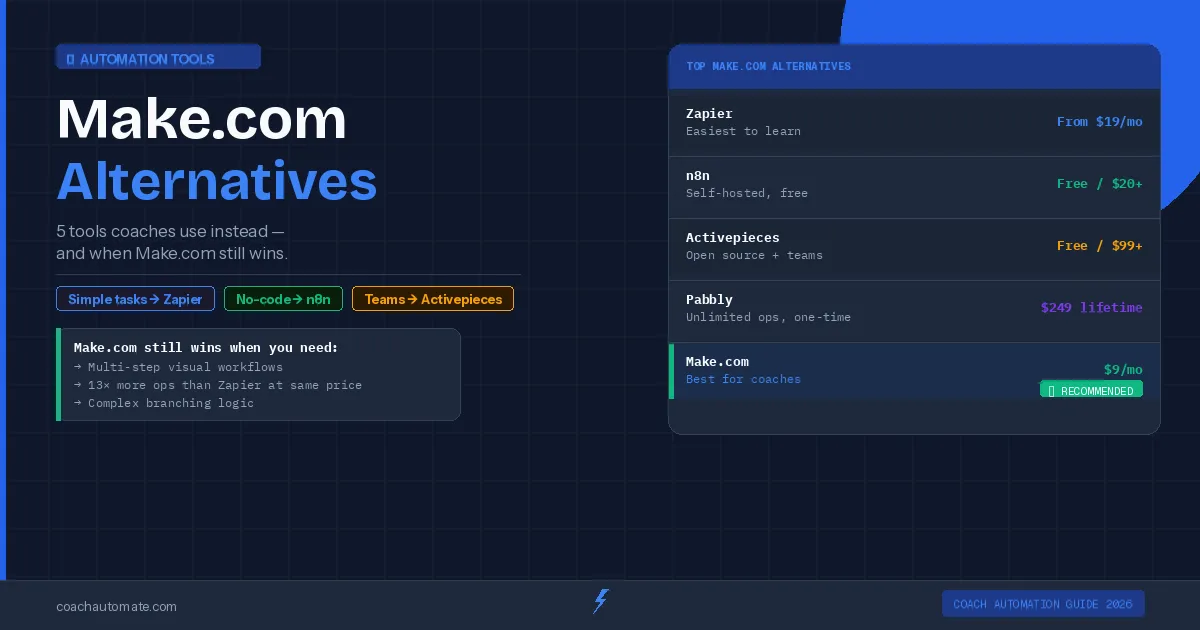Viewport: 1200px width, 630px height.
Task: Click the green accent bar beside Make.com row
Action: (671, 370)
